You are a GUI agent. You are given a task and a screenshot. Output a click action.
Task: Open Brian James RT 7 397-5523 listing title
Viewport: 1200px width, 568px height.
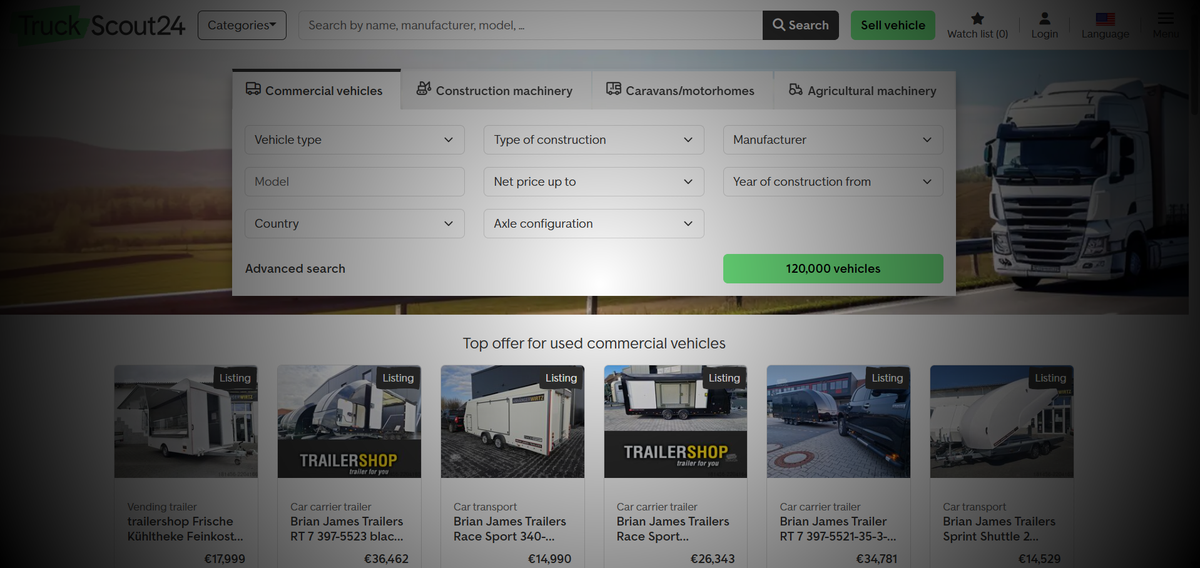[x=349, y=529]
